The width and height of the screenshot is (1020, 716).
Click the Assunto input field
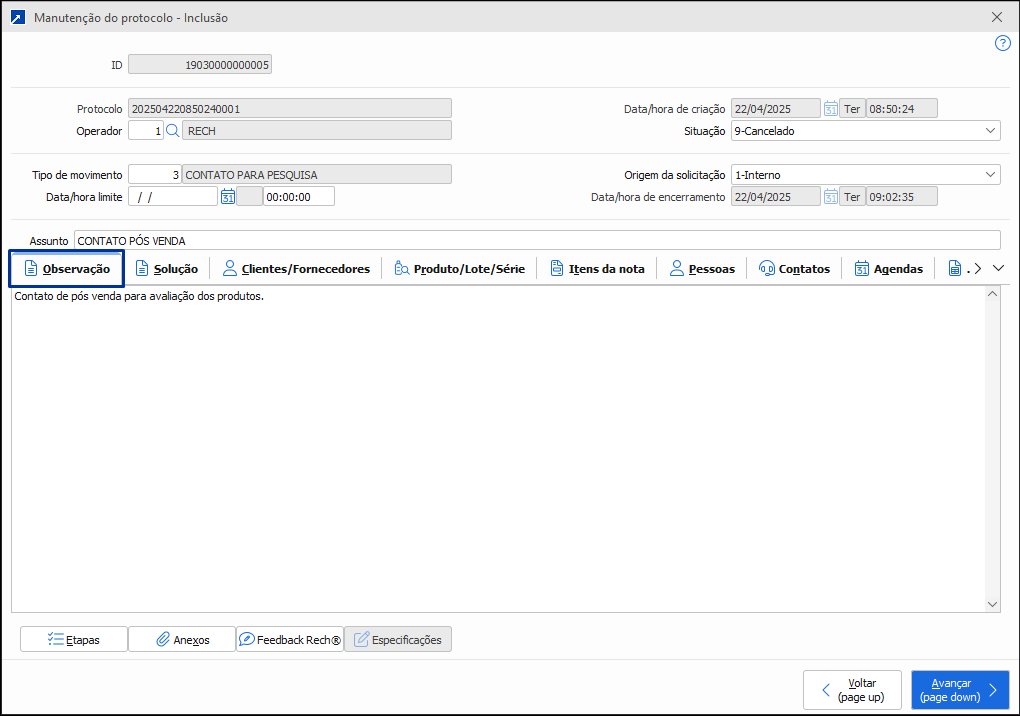(x=537, y=240)
